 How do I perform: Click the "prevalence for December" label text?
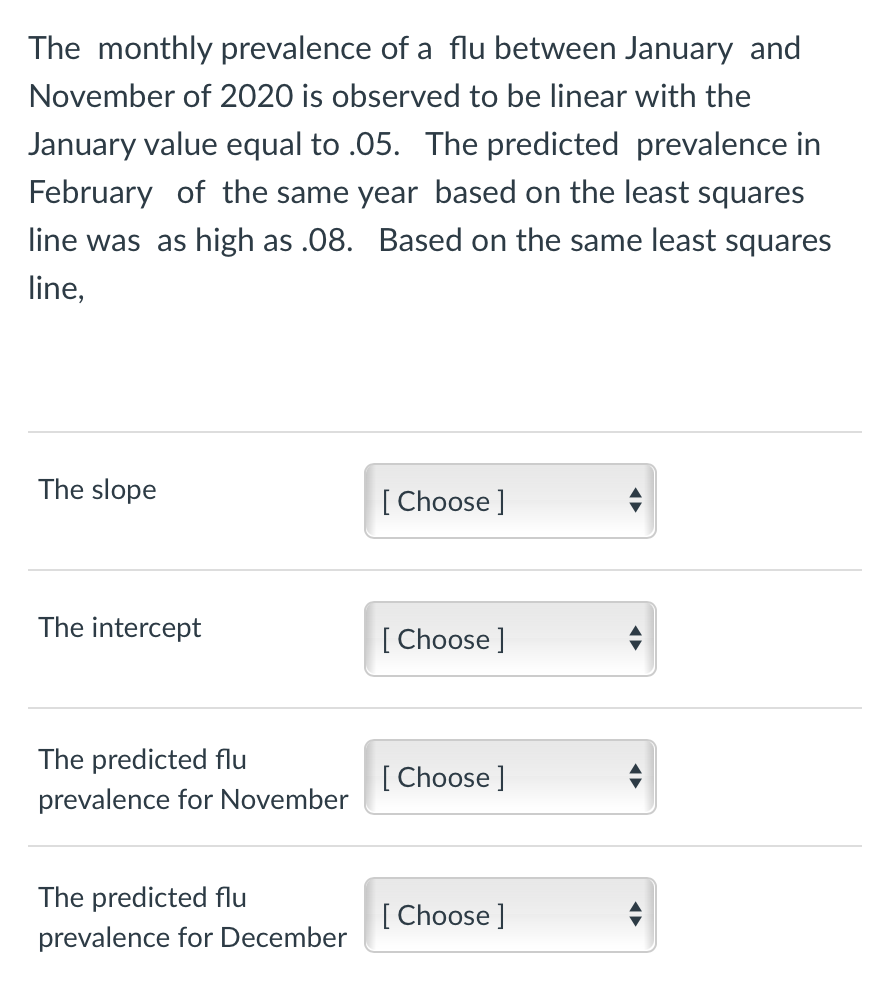tap(192, 938)
